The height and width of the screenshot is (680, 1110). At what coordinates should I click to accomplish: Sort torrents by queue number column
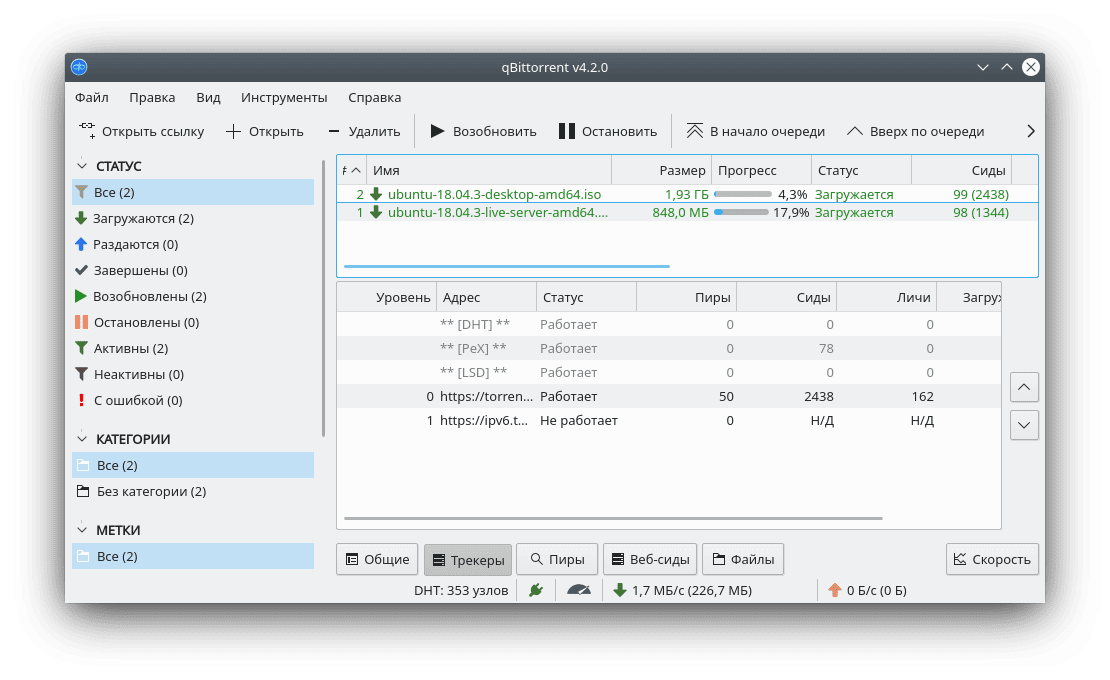(352, 171)
